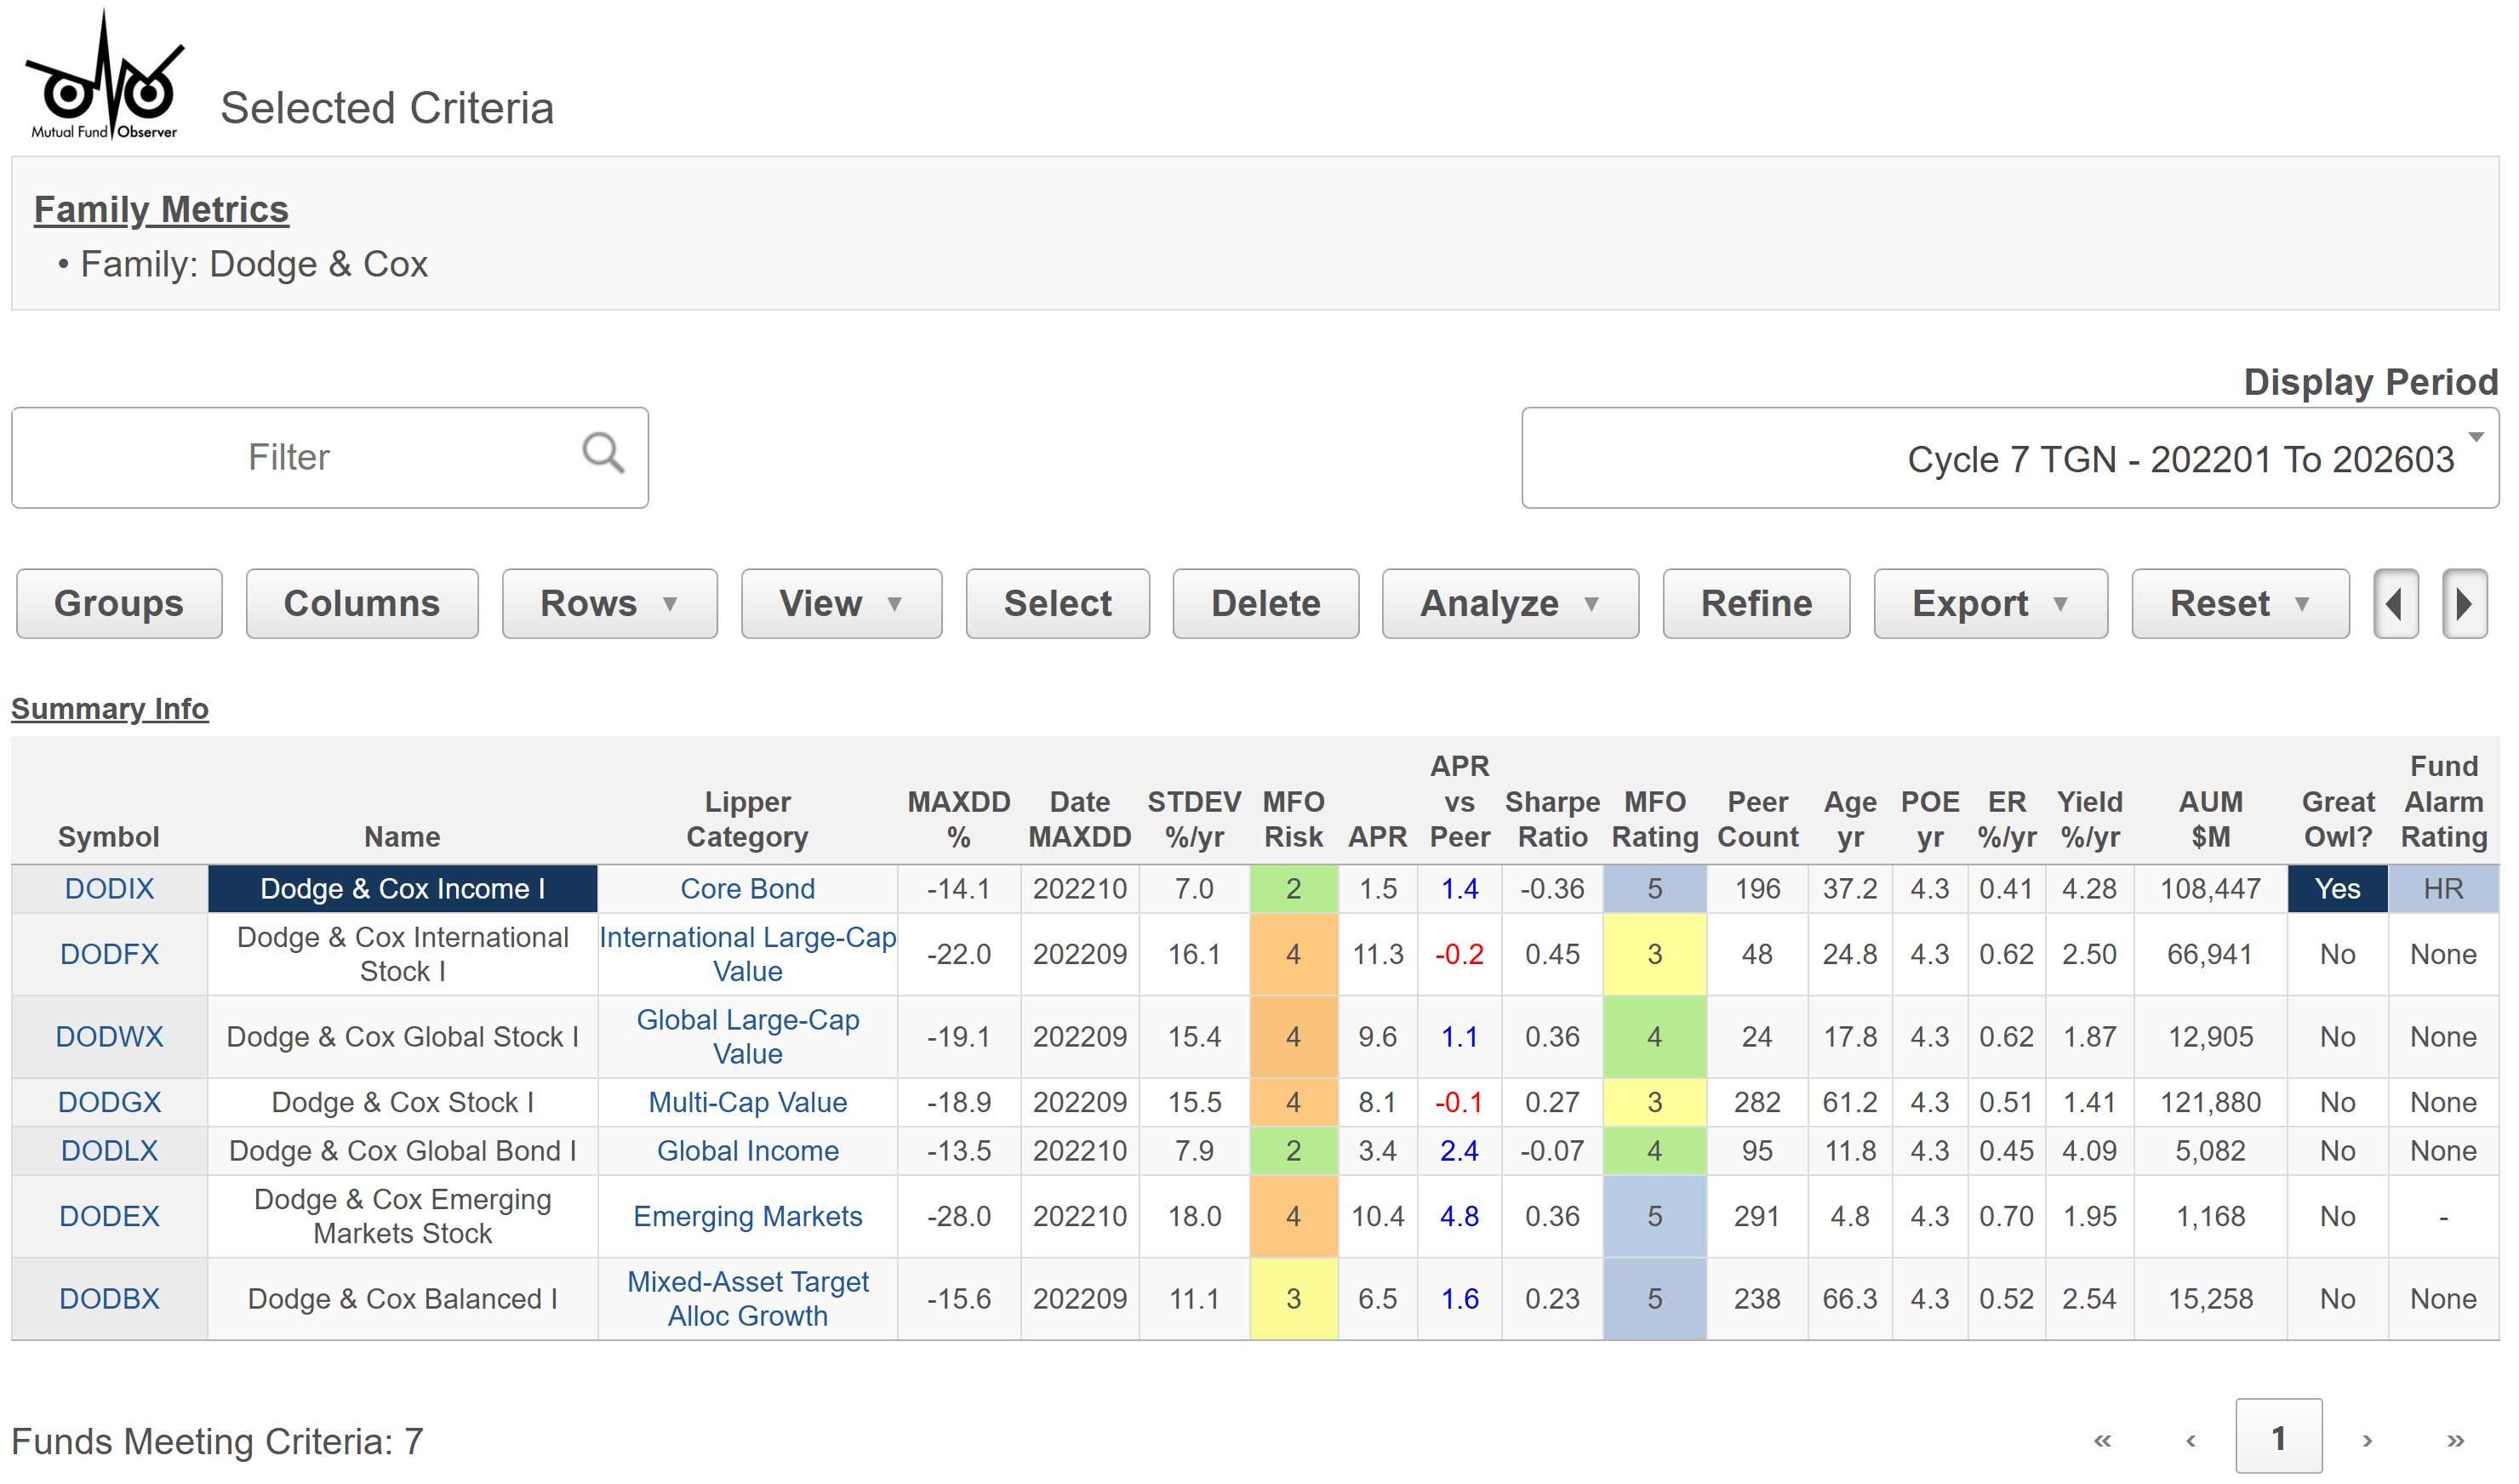Open the Reset menu button
Screen dimensions: 2519x1484
(2240, 604)
